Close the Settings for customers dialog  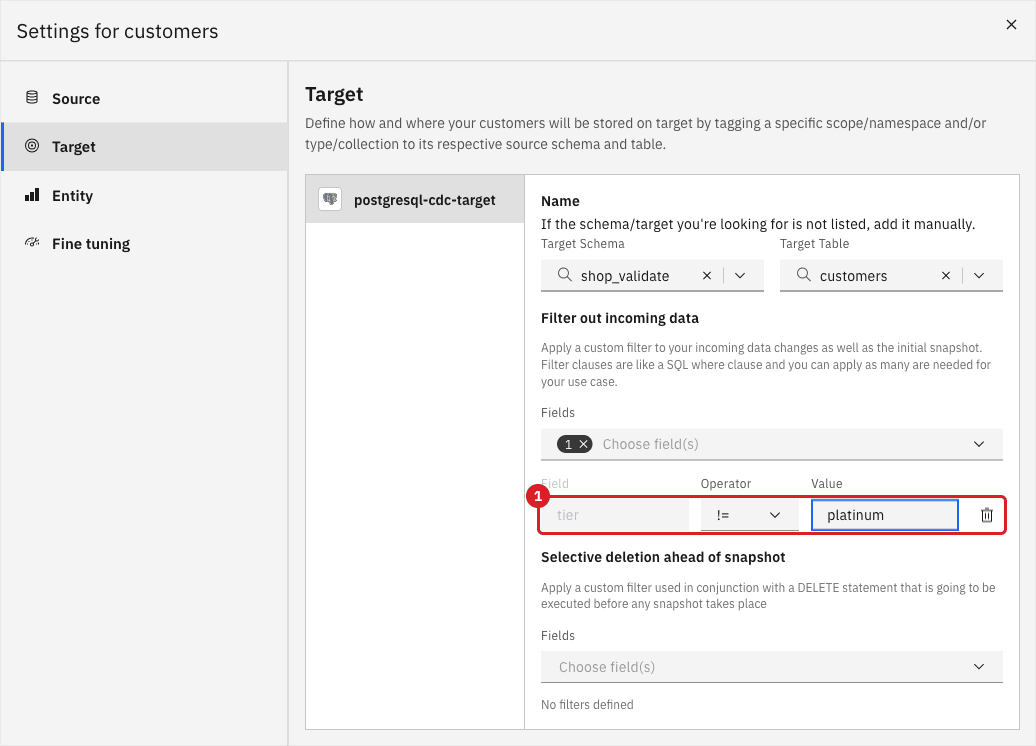pos(1011,24)
